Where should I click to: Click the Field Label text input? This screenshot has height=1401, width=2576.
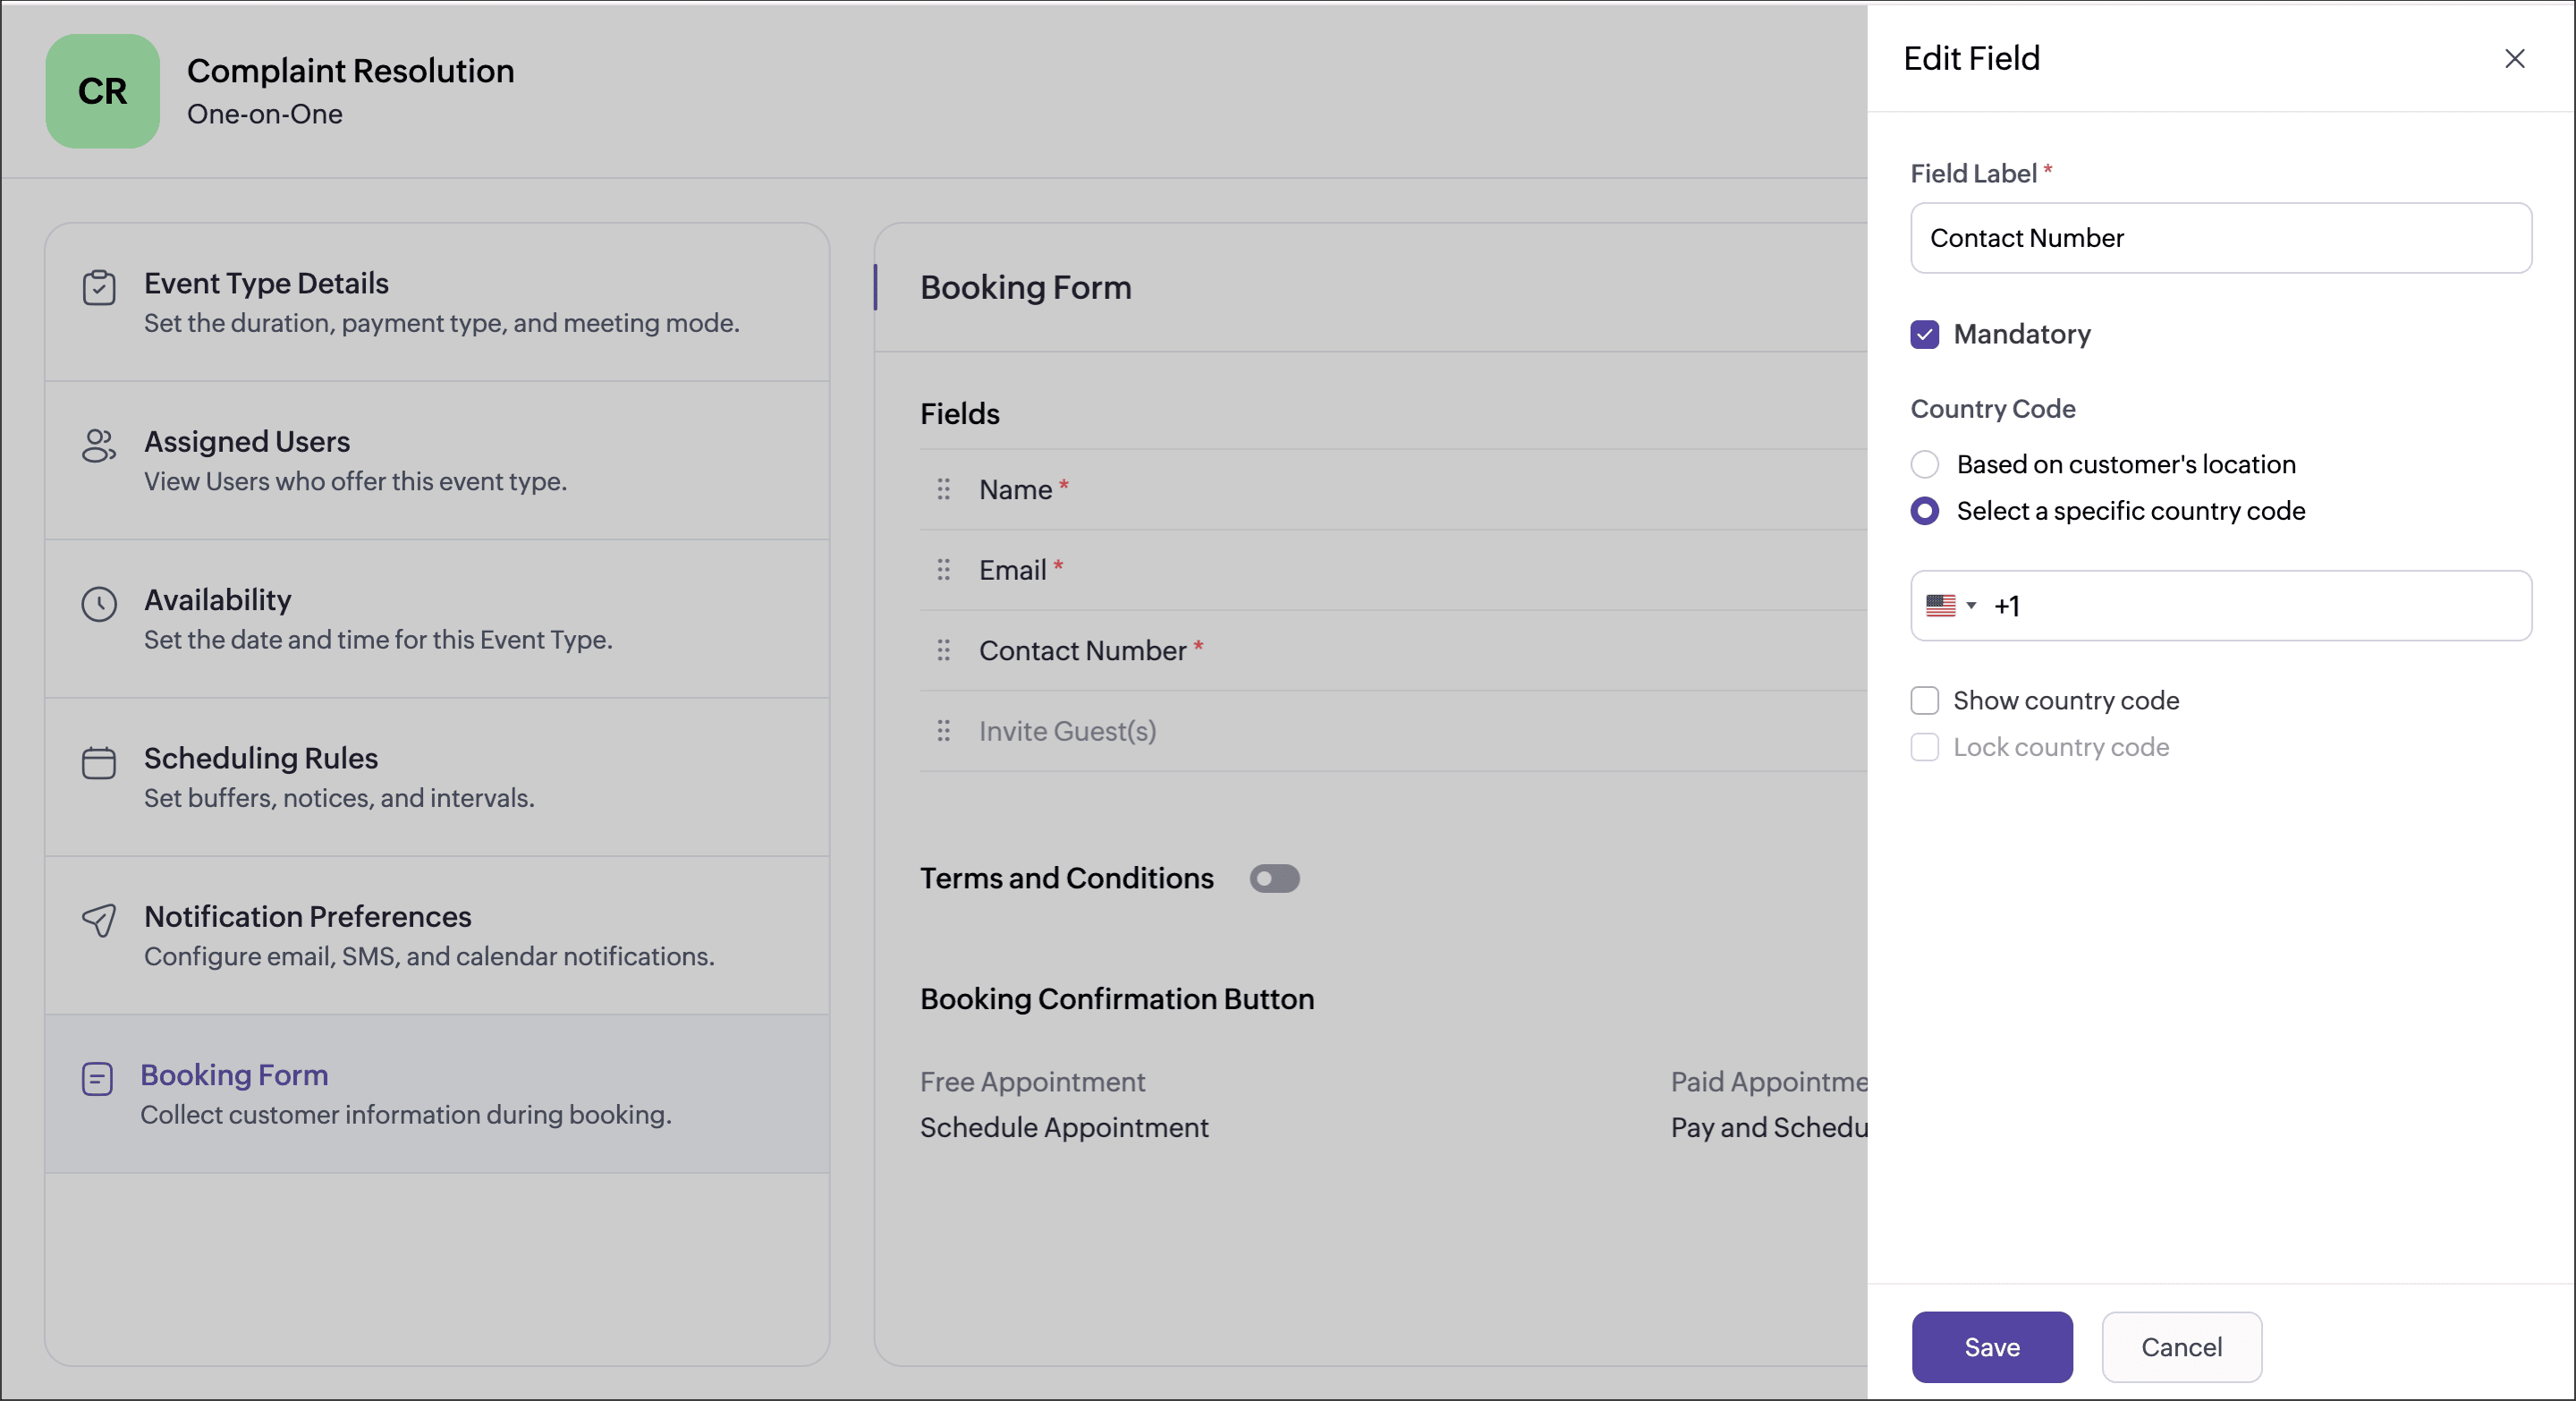2220,238
